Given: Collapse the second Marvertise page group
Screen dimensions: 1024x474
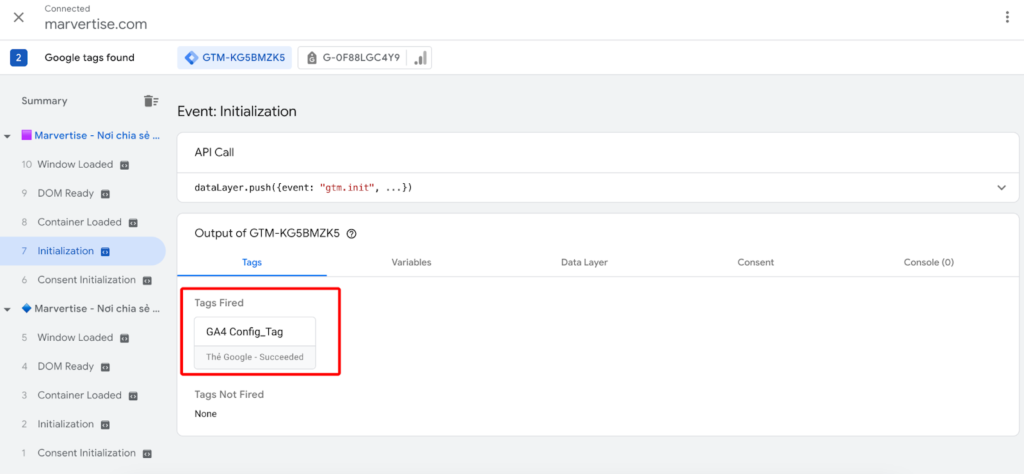Looking at the screenshot, I should 7,309.
